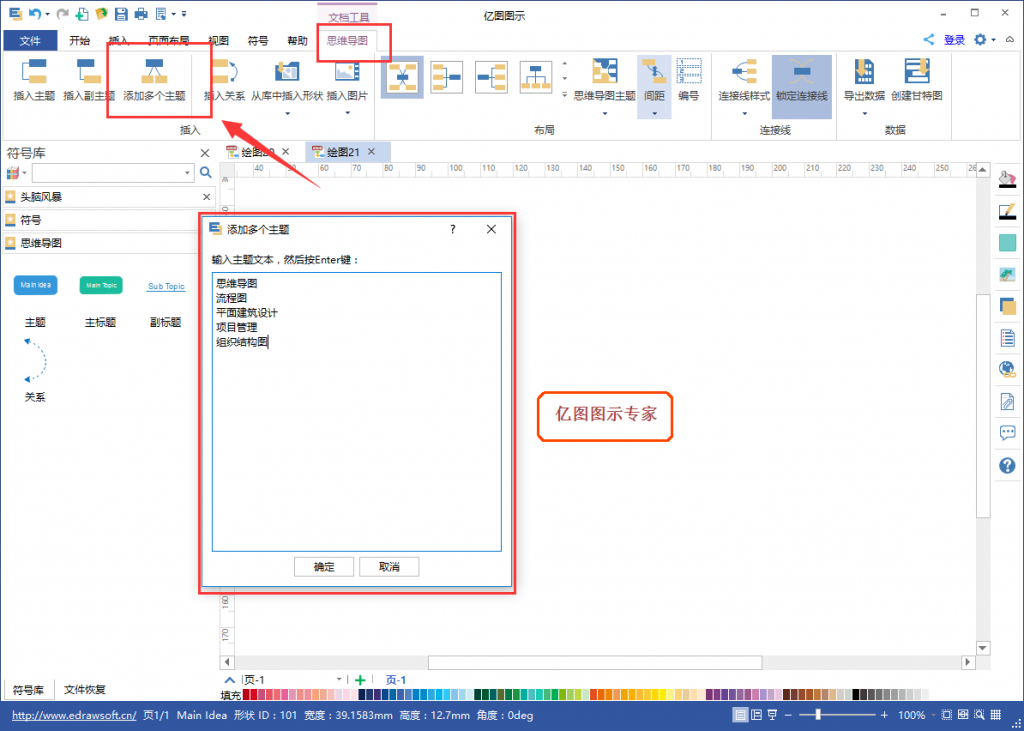Open the line pencil sidebar panel
Screen dimensions: 1024x731
tap(1008, 211)
